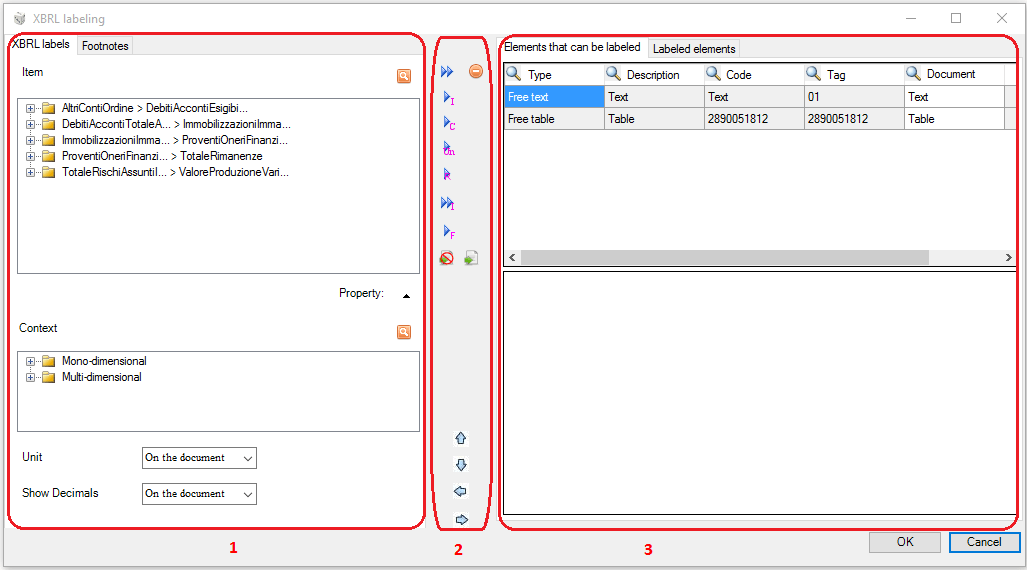Click the Cancel button

click(x=984, y=542)
